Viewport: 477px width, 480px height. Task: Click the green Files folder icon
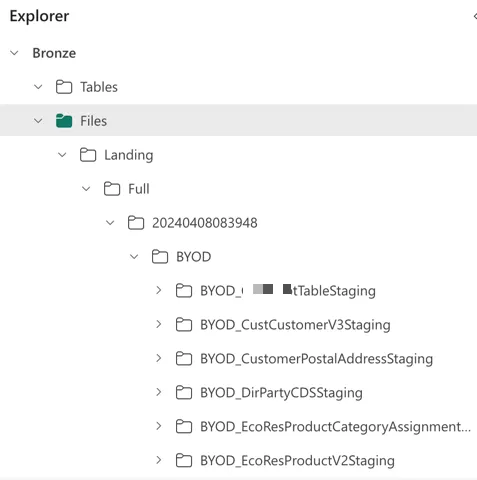(64, 121)
